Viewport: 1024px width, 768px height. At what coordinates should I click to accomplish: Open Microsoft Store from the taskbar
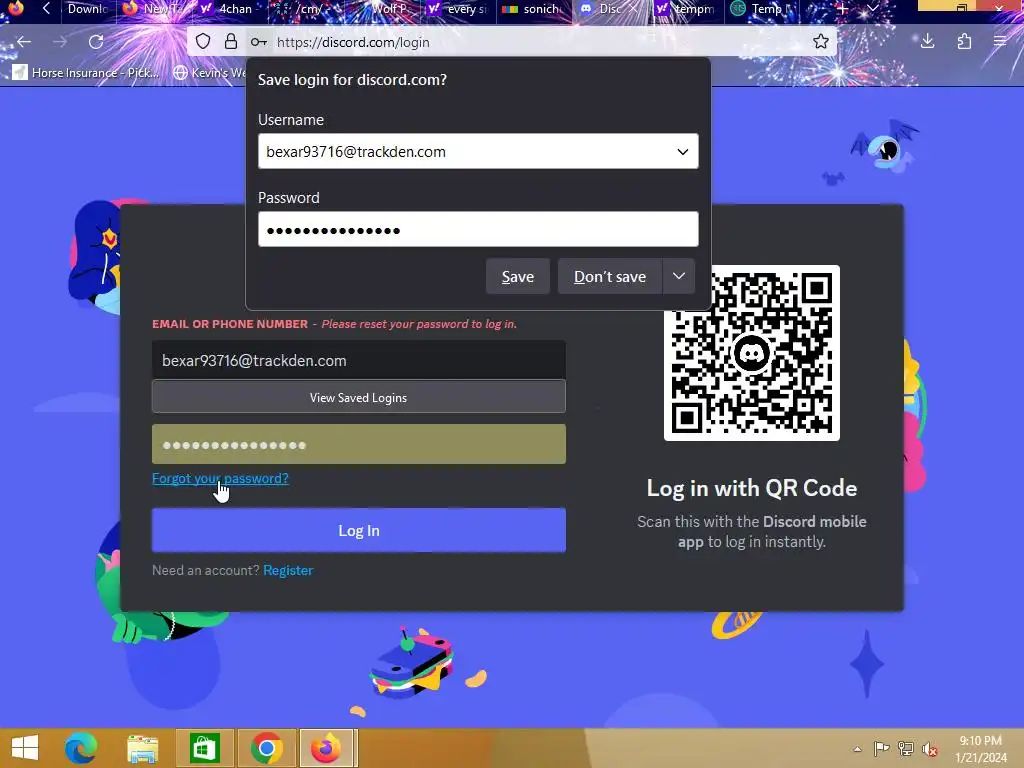click(x=204, y=748)
